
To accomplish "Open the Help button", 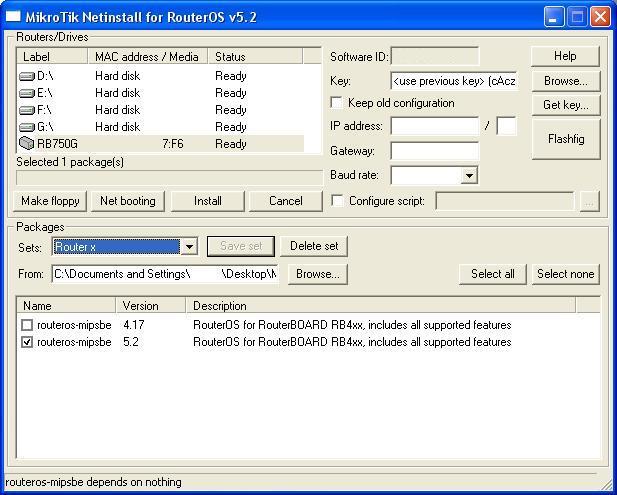I will 565,56.
